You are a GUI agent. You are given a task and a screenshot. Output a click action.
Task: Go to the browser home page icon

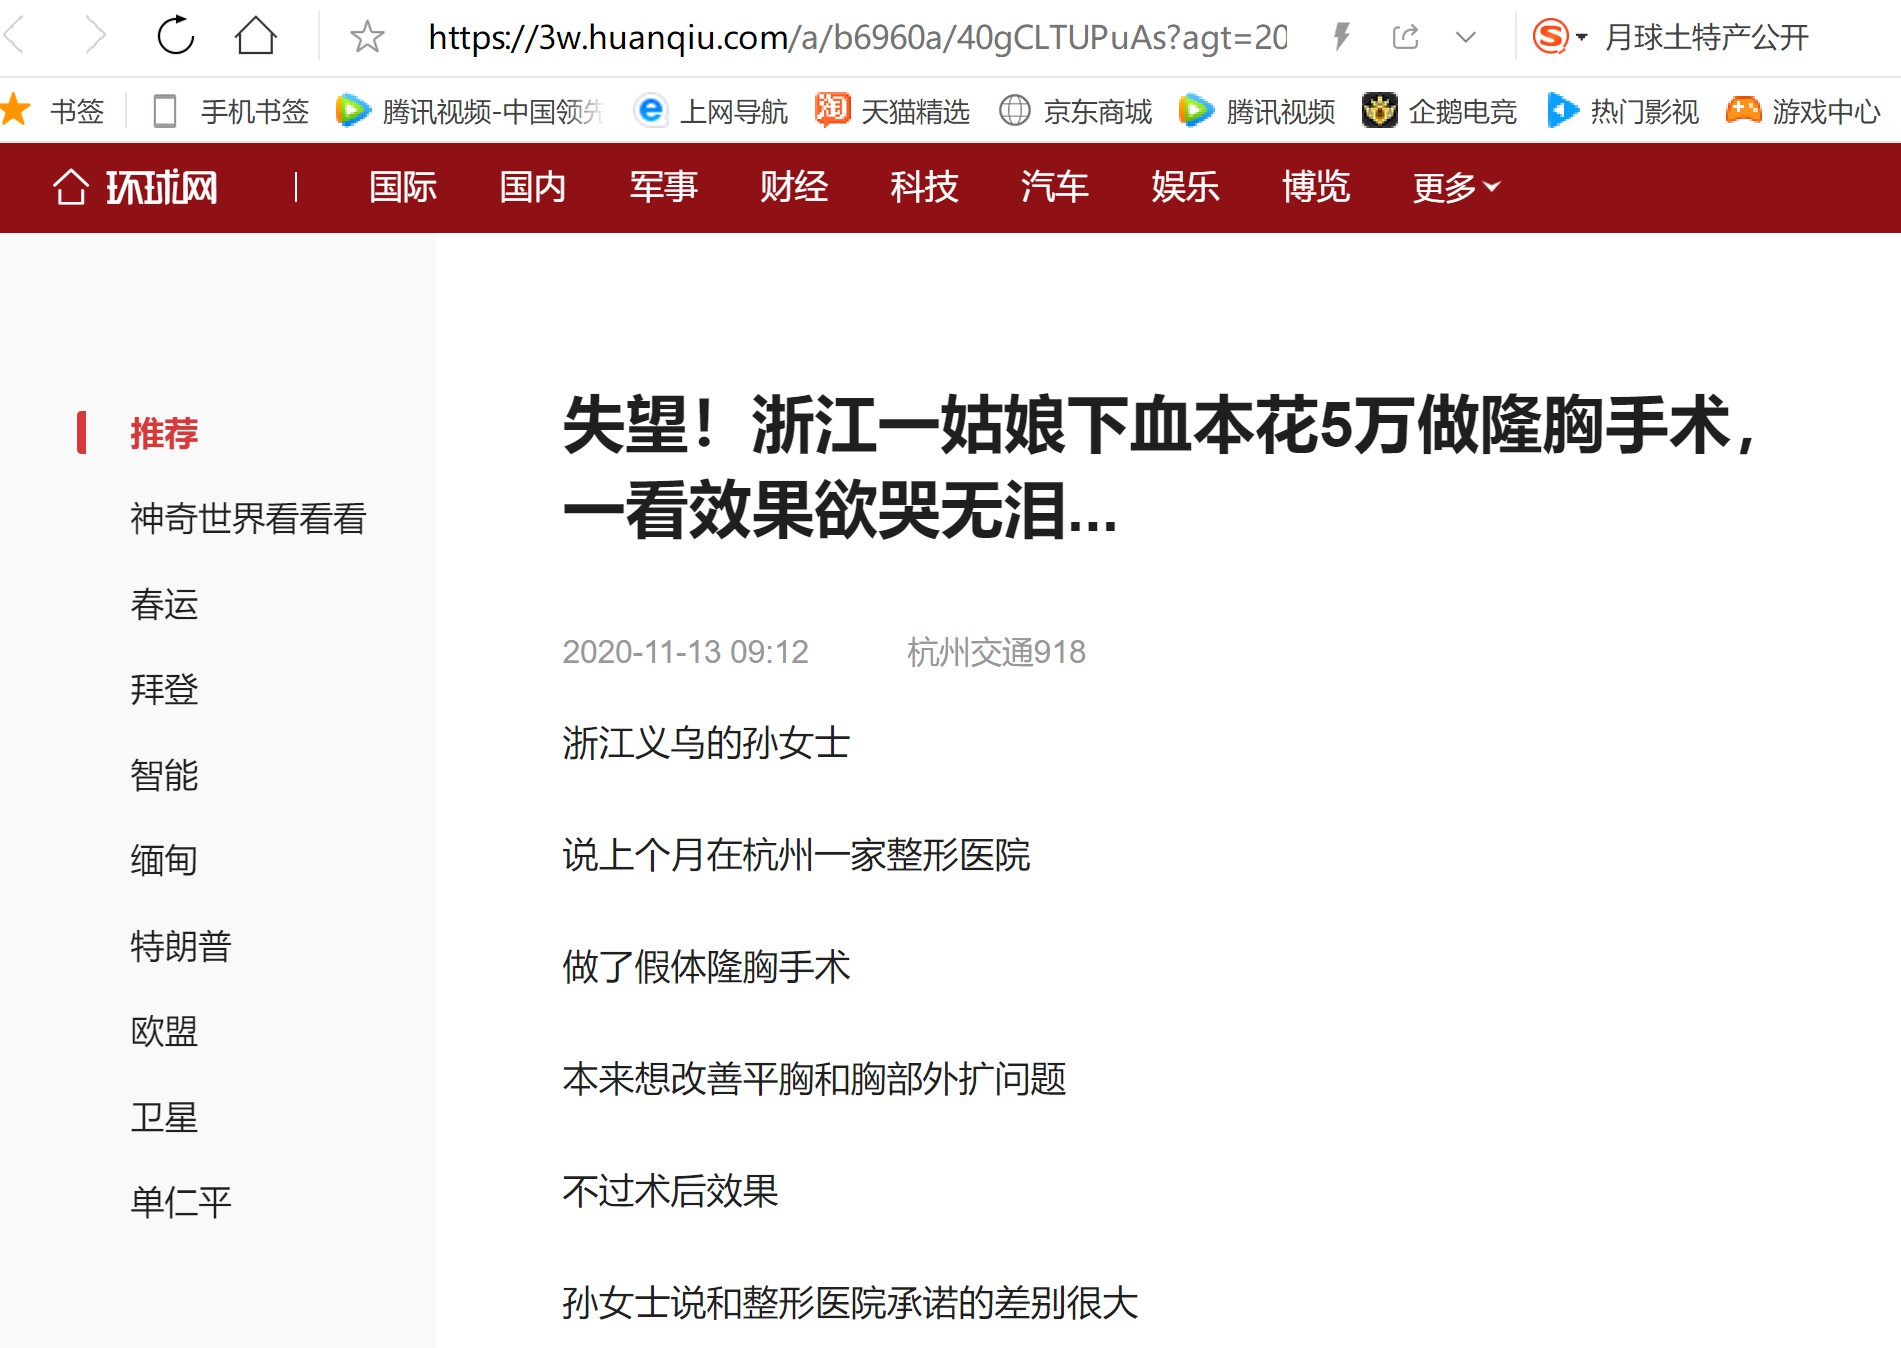pos(256,36)
